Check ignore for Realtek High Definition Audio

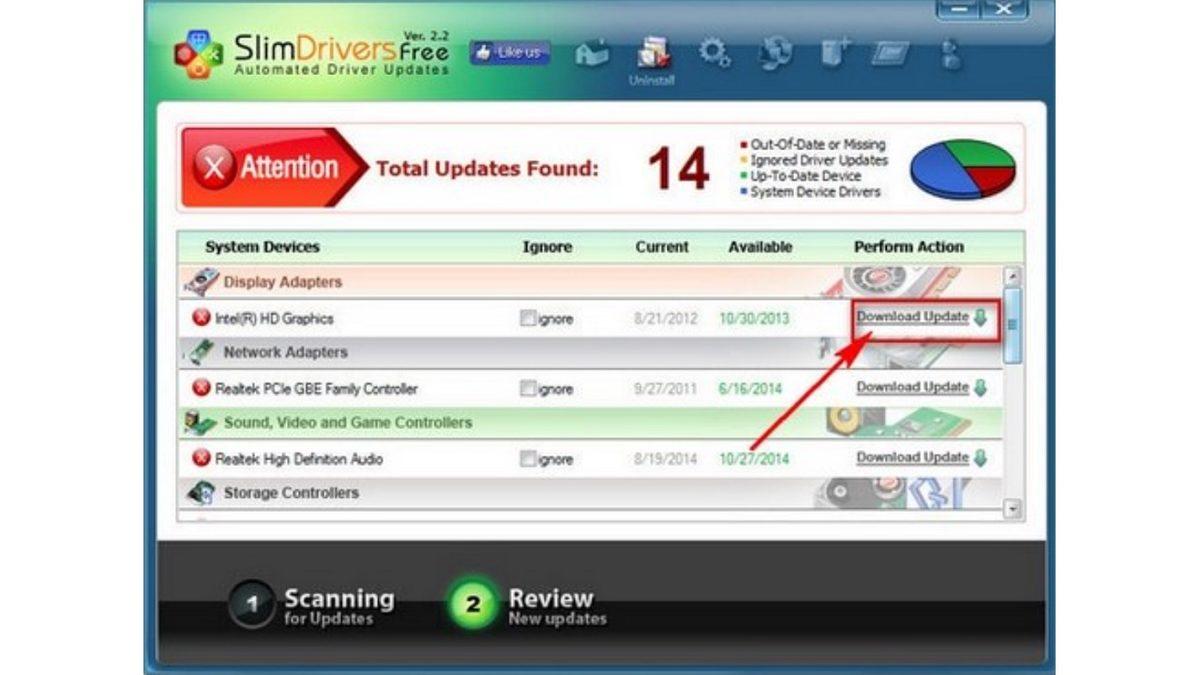[x=528, y=458]
